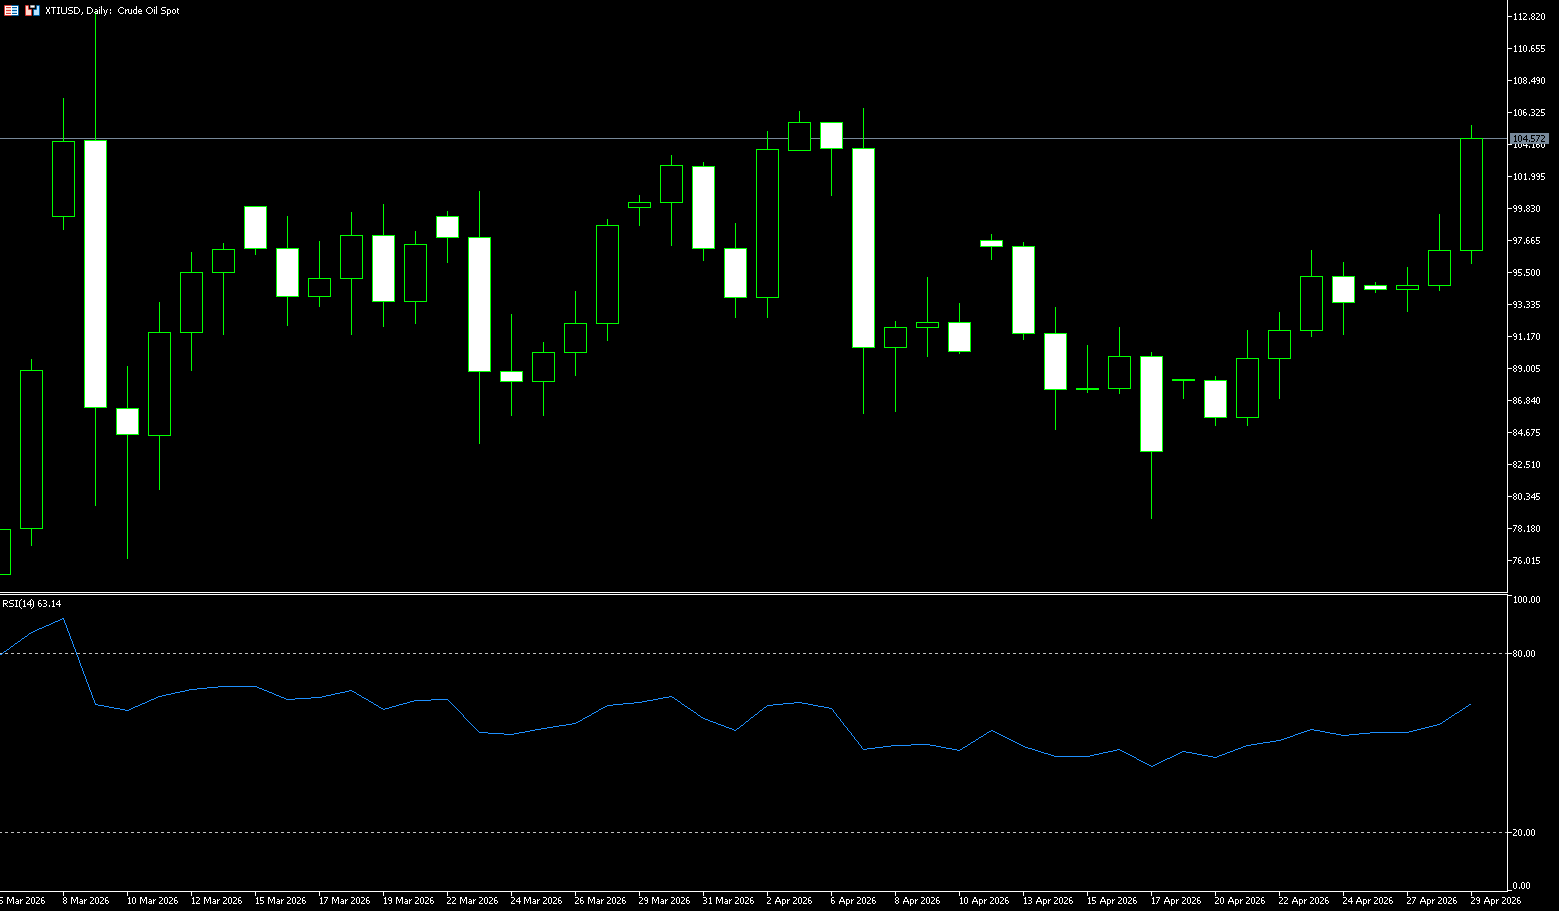Click the bearish candle body on 17 Apr 2026
1559x911 pixels.
tap(1151, 404)
